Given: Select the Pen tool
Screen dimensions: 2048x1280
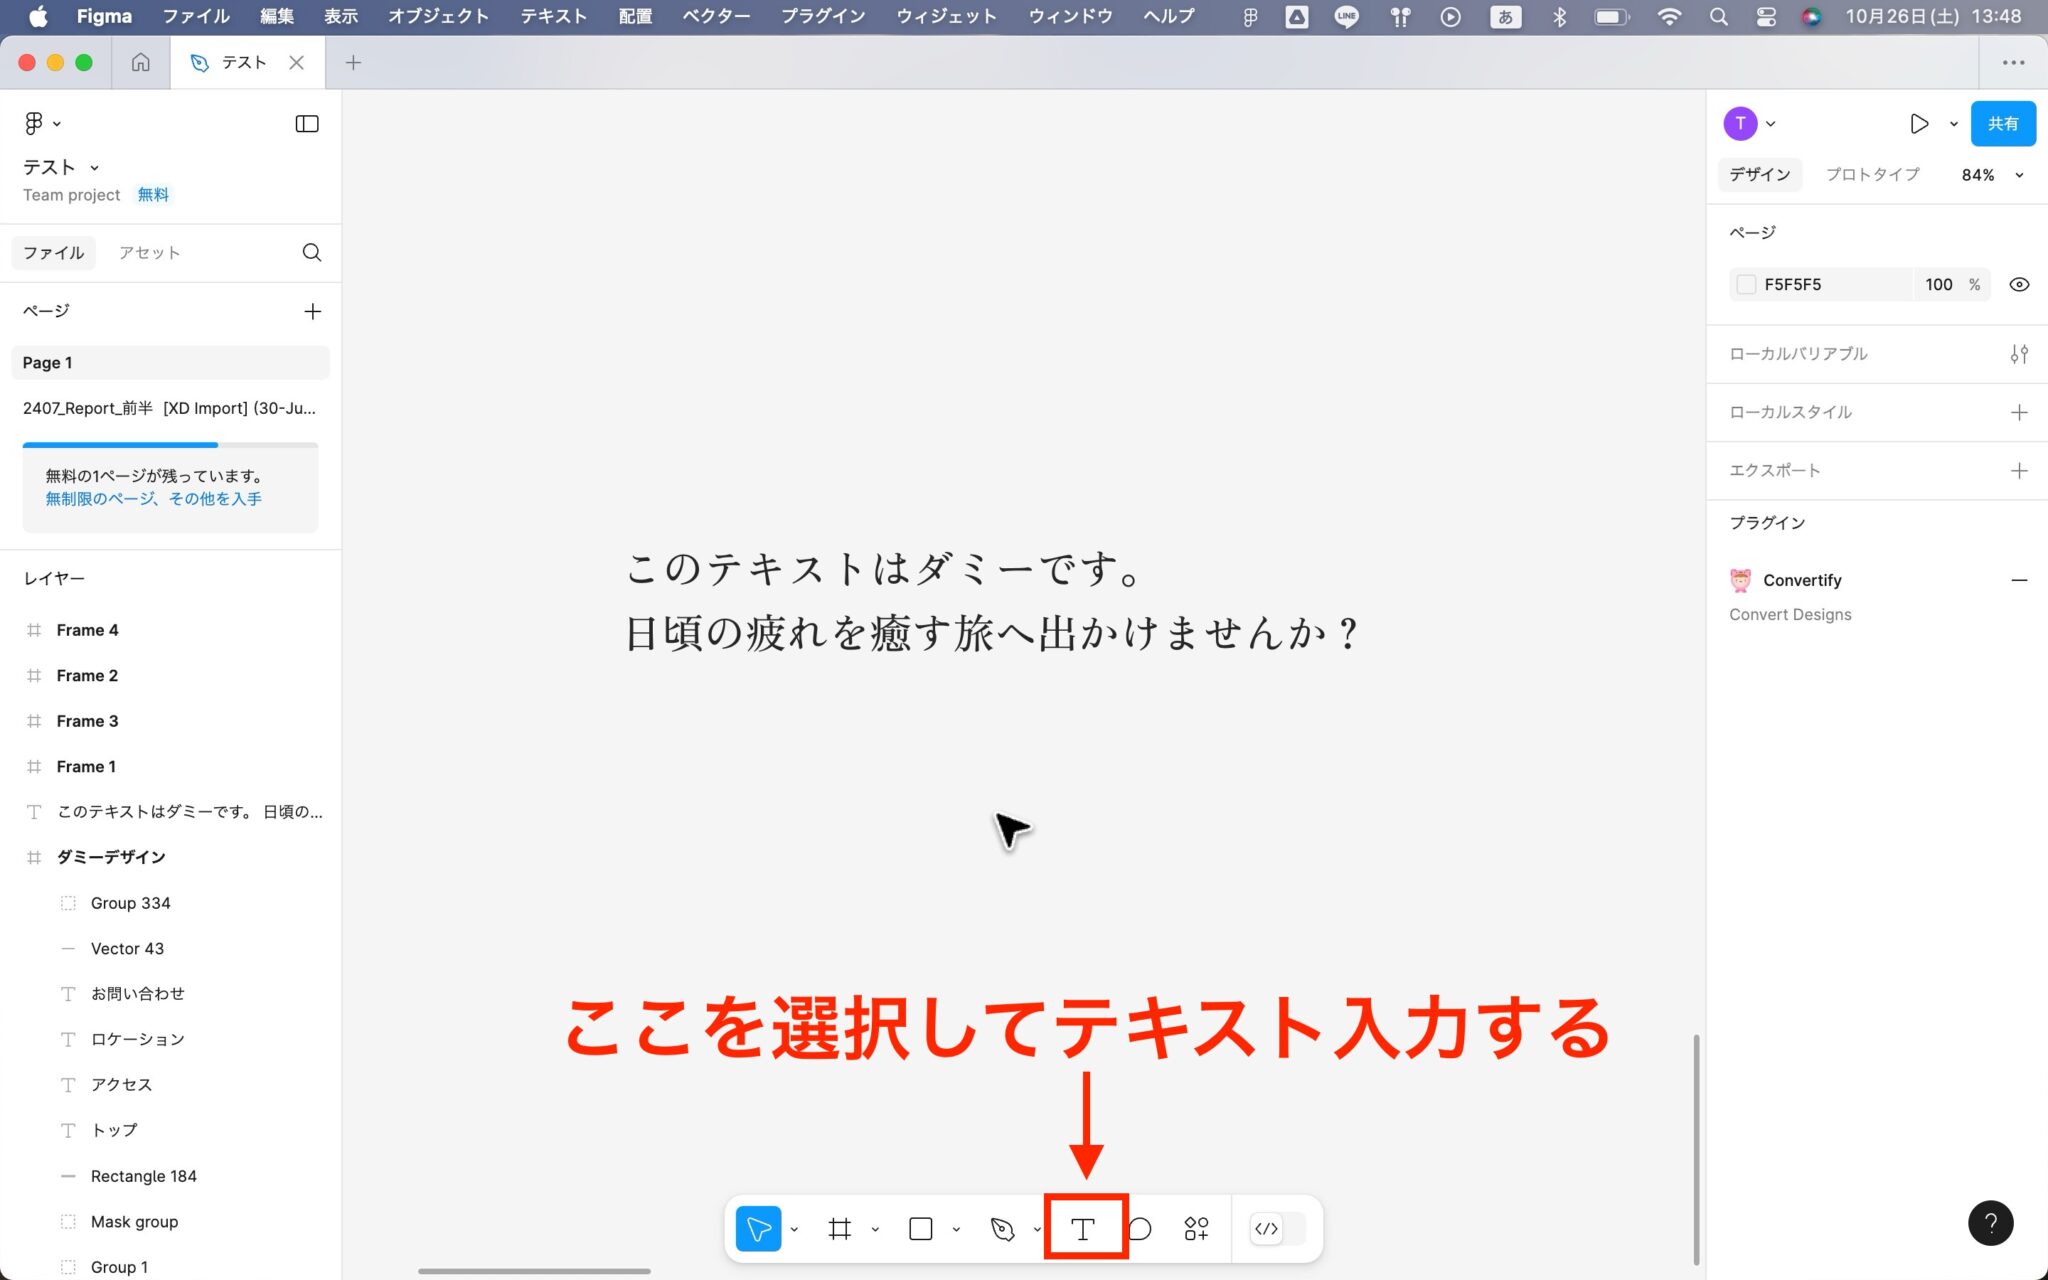Looking at the screenshot, I should 1003,1228.
